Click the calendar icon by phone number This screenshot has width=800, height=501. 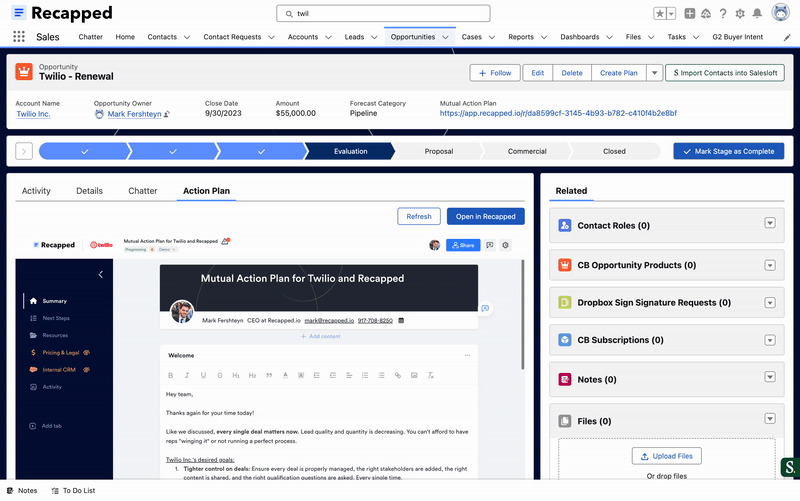(401, 320)
